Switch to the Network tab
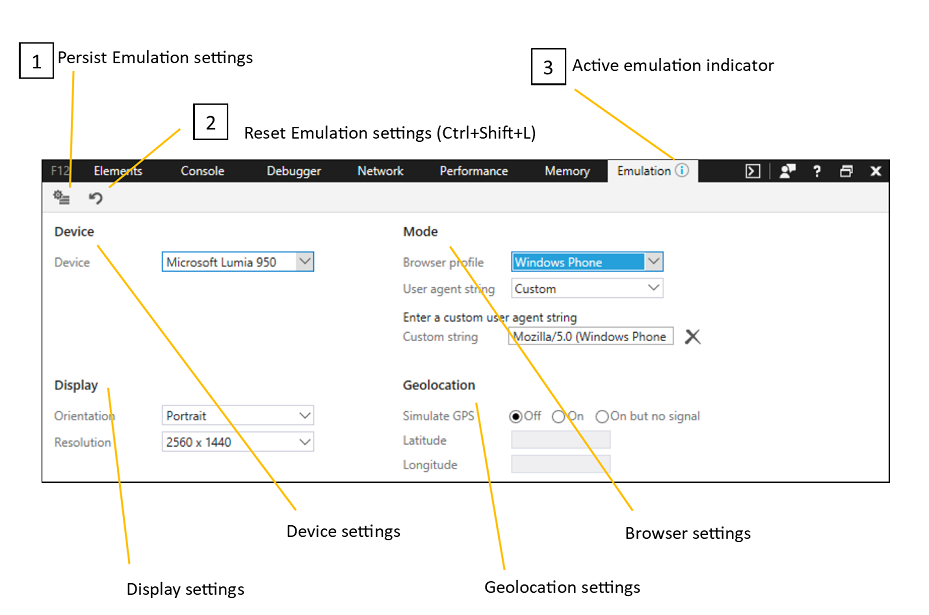 pyautogui.click(x=380, y=171)
